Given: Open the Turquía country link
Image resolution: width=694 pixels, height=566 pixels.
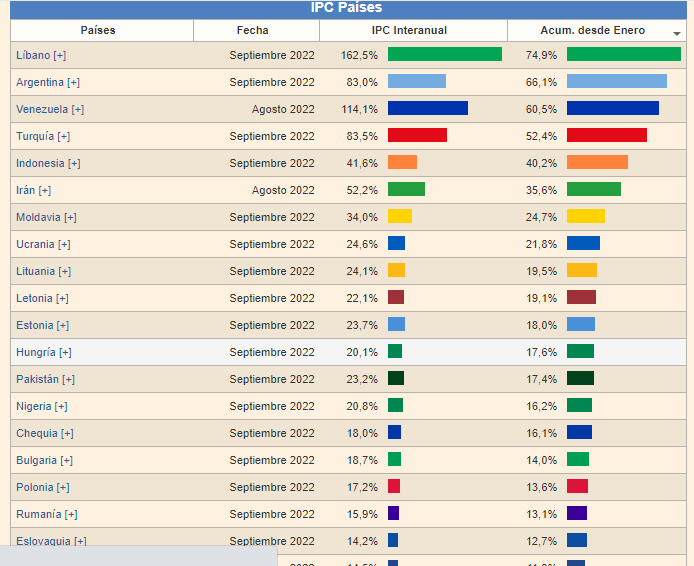Looking at the screenshot, I should (35, 136).
